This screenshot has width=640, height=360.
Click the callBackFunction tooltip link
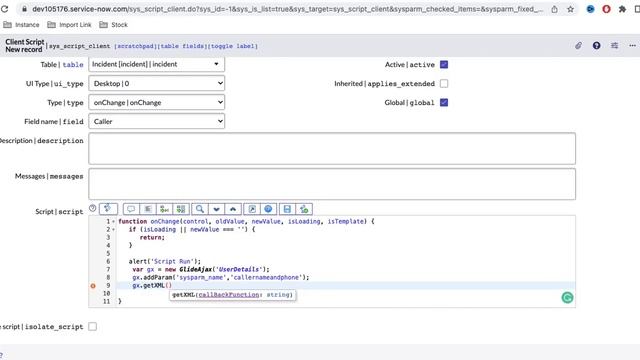pyautogui.click(x=229, y=295)
